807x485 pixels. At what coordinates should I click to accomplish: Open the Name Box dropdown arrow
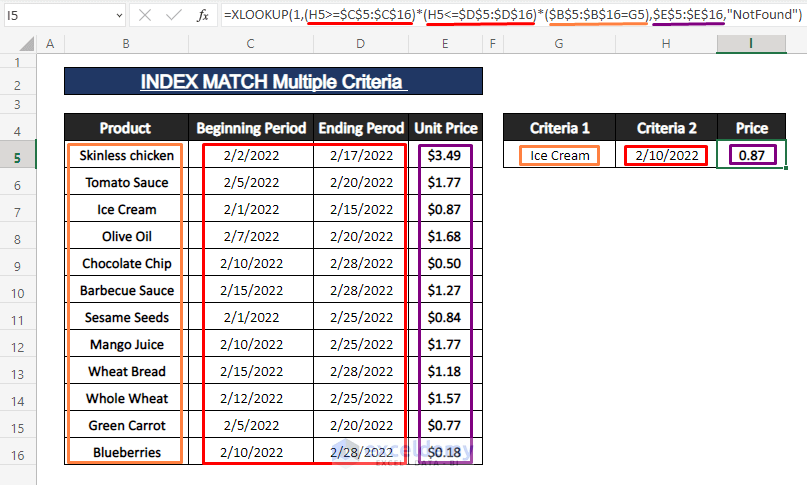pyautogui.click(x=119, y=15)
